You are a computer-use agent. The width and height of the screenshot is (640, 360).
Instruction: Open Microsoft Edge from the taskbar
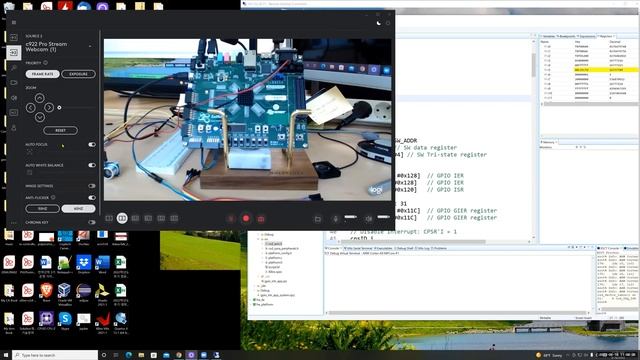129,355
